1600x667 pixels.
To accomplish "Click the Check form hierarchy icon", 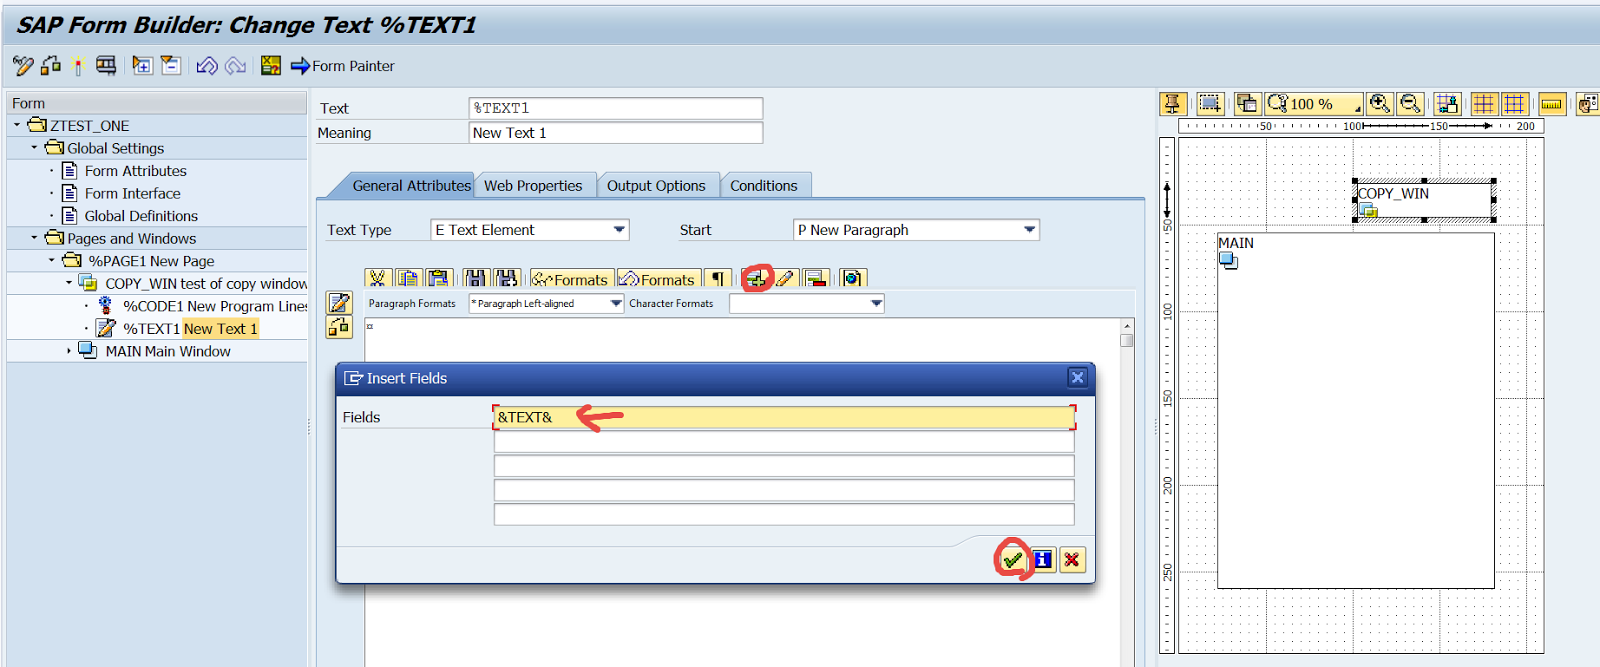I will [51, 66].
